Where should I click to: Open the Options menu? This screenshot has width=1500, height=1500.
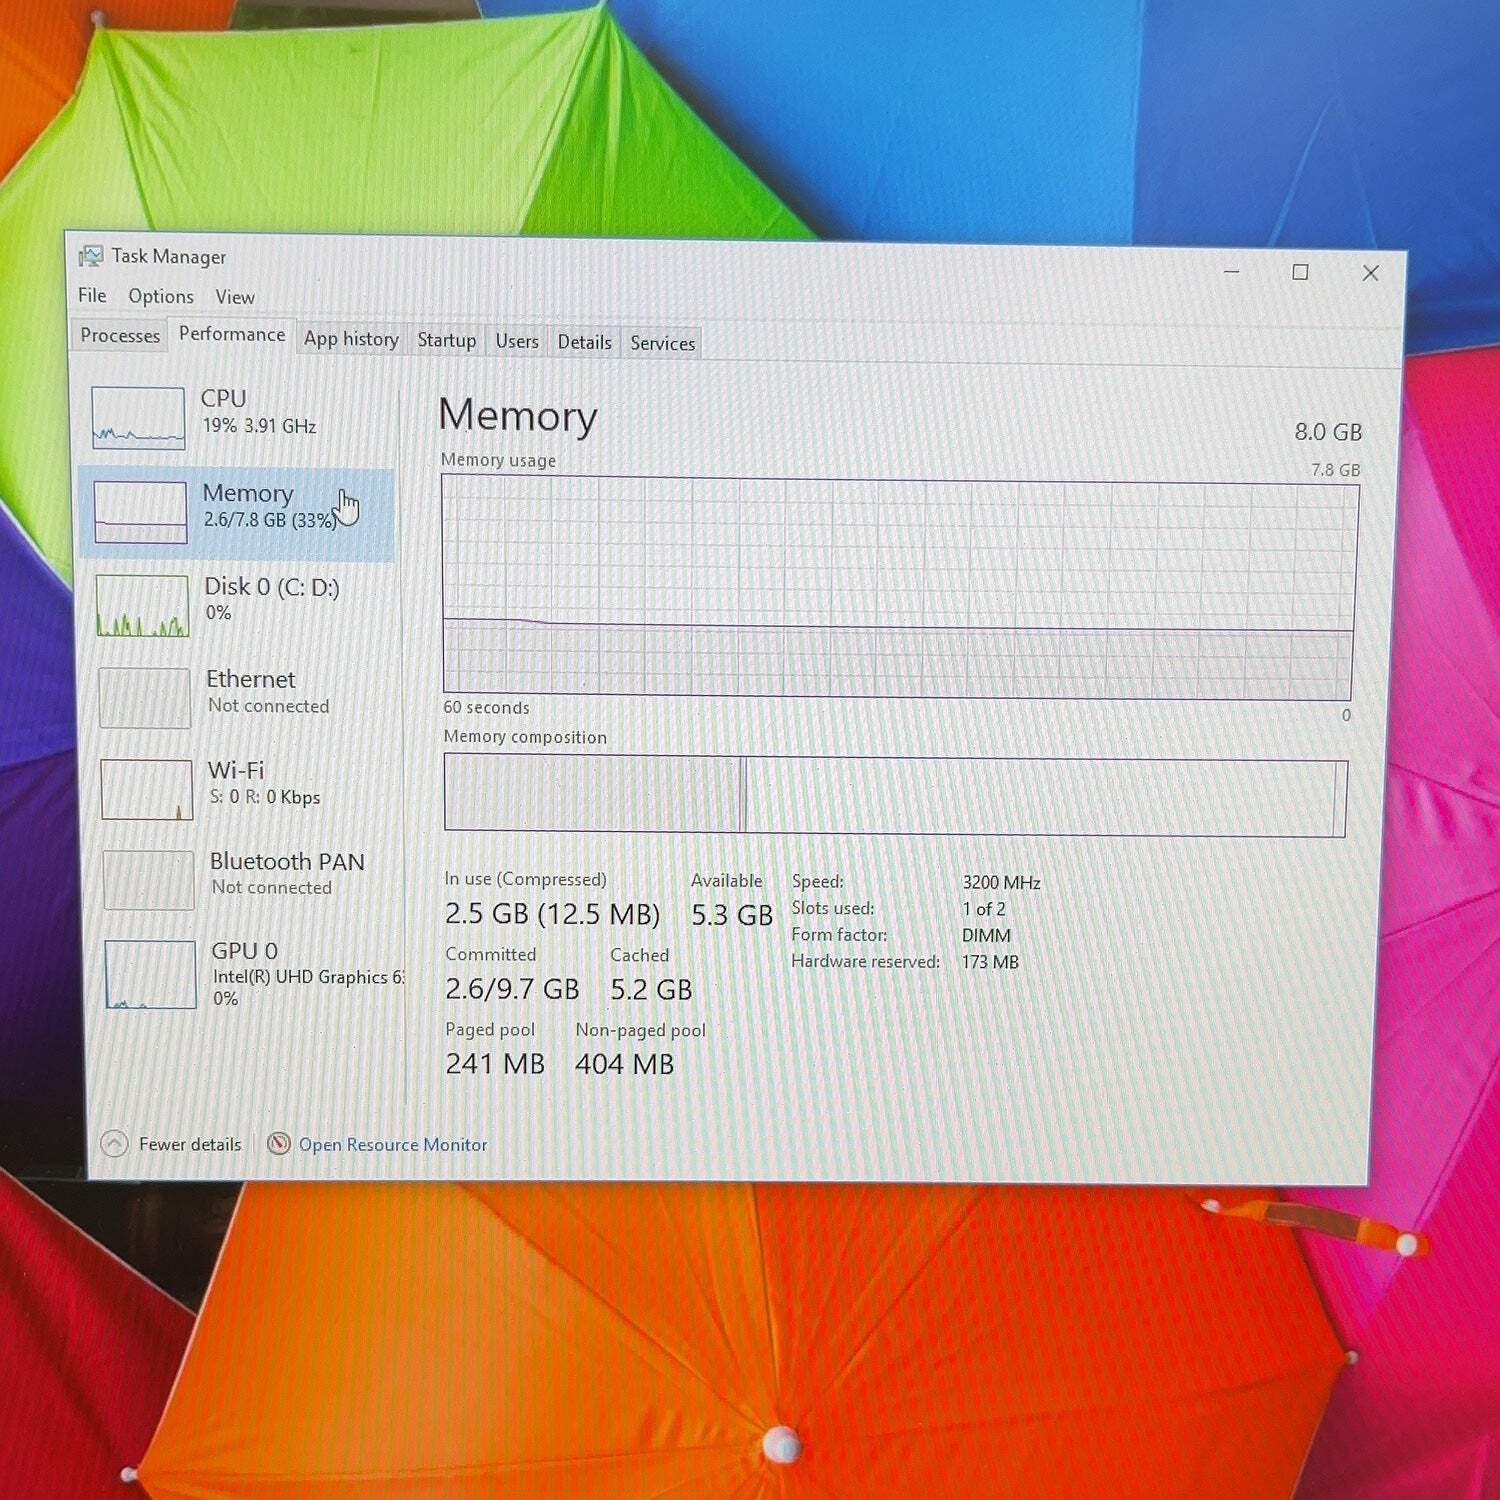coord(161,296)
